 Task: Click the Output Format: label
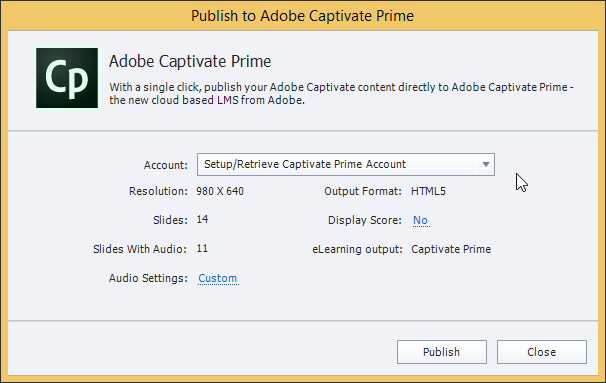[x=363, y=191]
